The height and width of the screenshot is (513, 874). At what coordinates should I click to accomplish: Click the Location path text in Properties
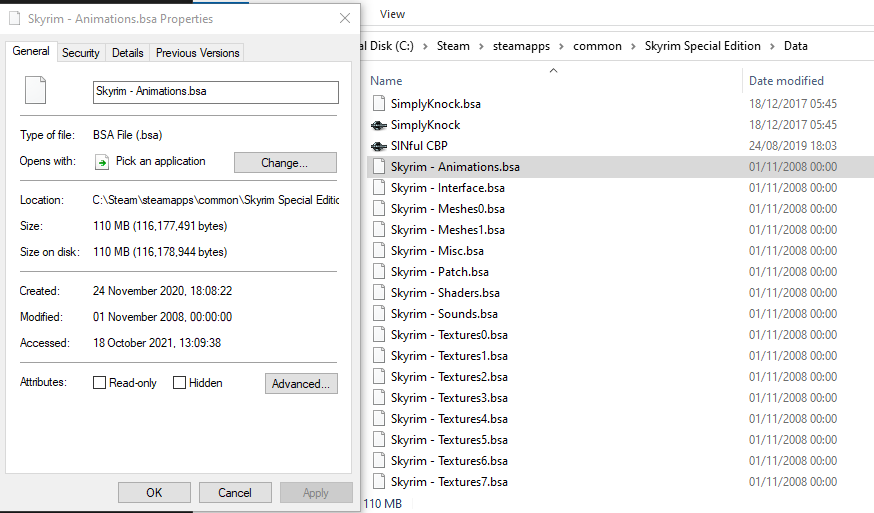point(216,200)
